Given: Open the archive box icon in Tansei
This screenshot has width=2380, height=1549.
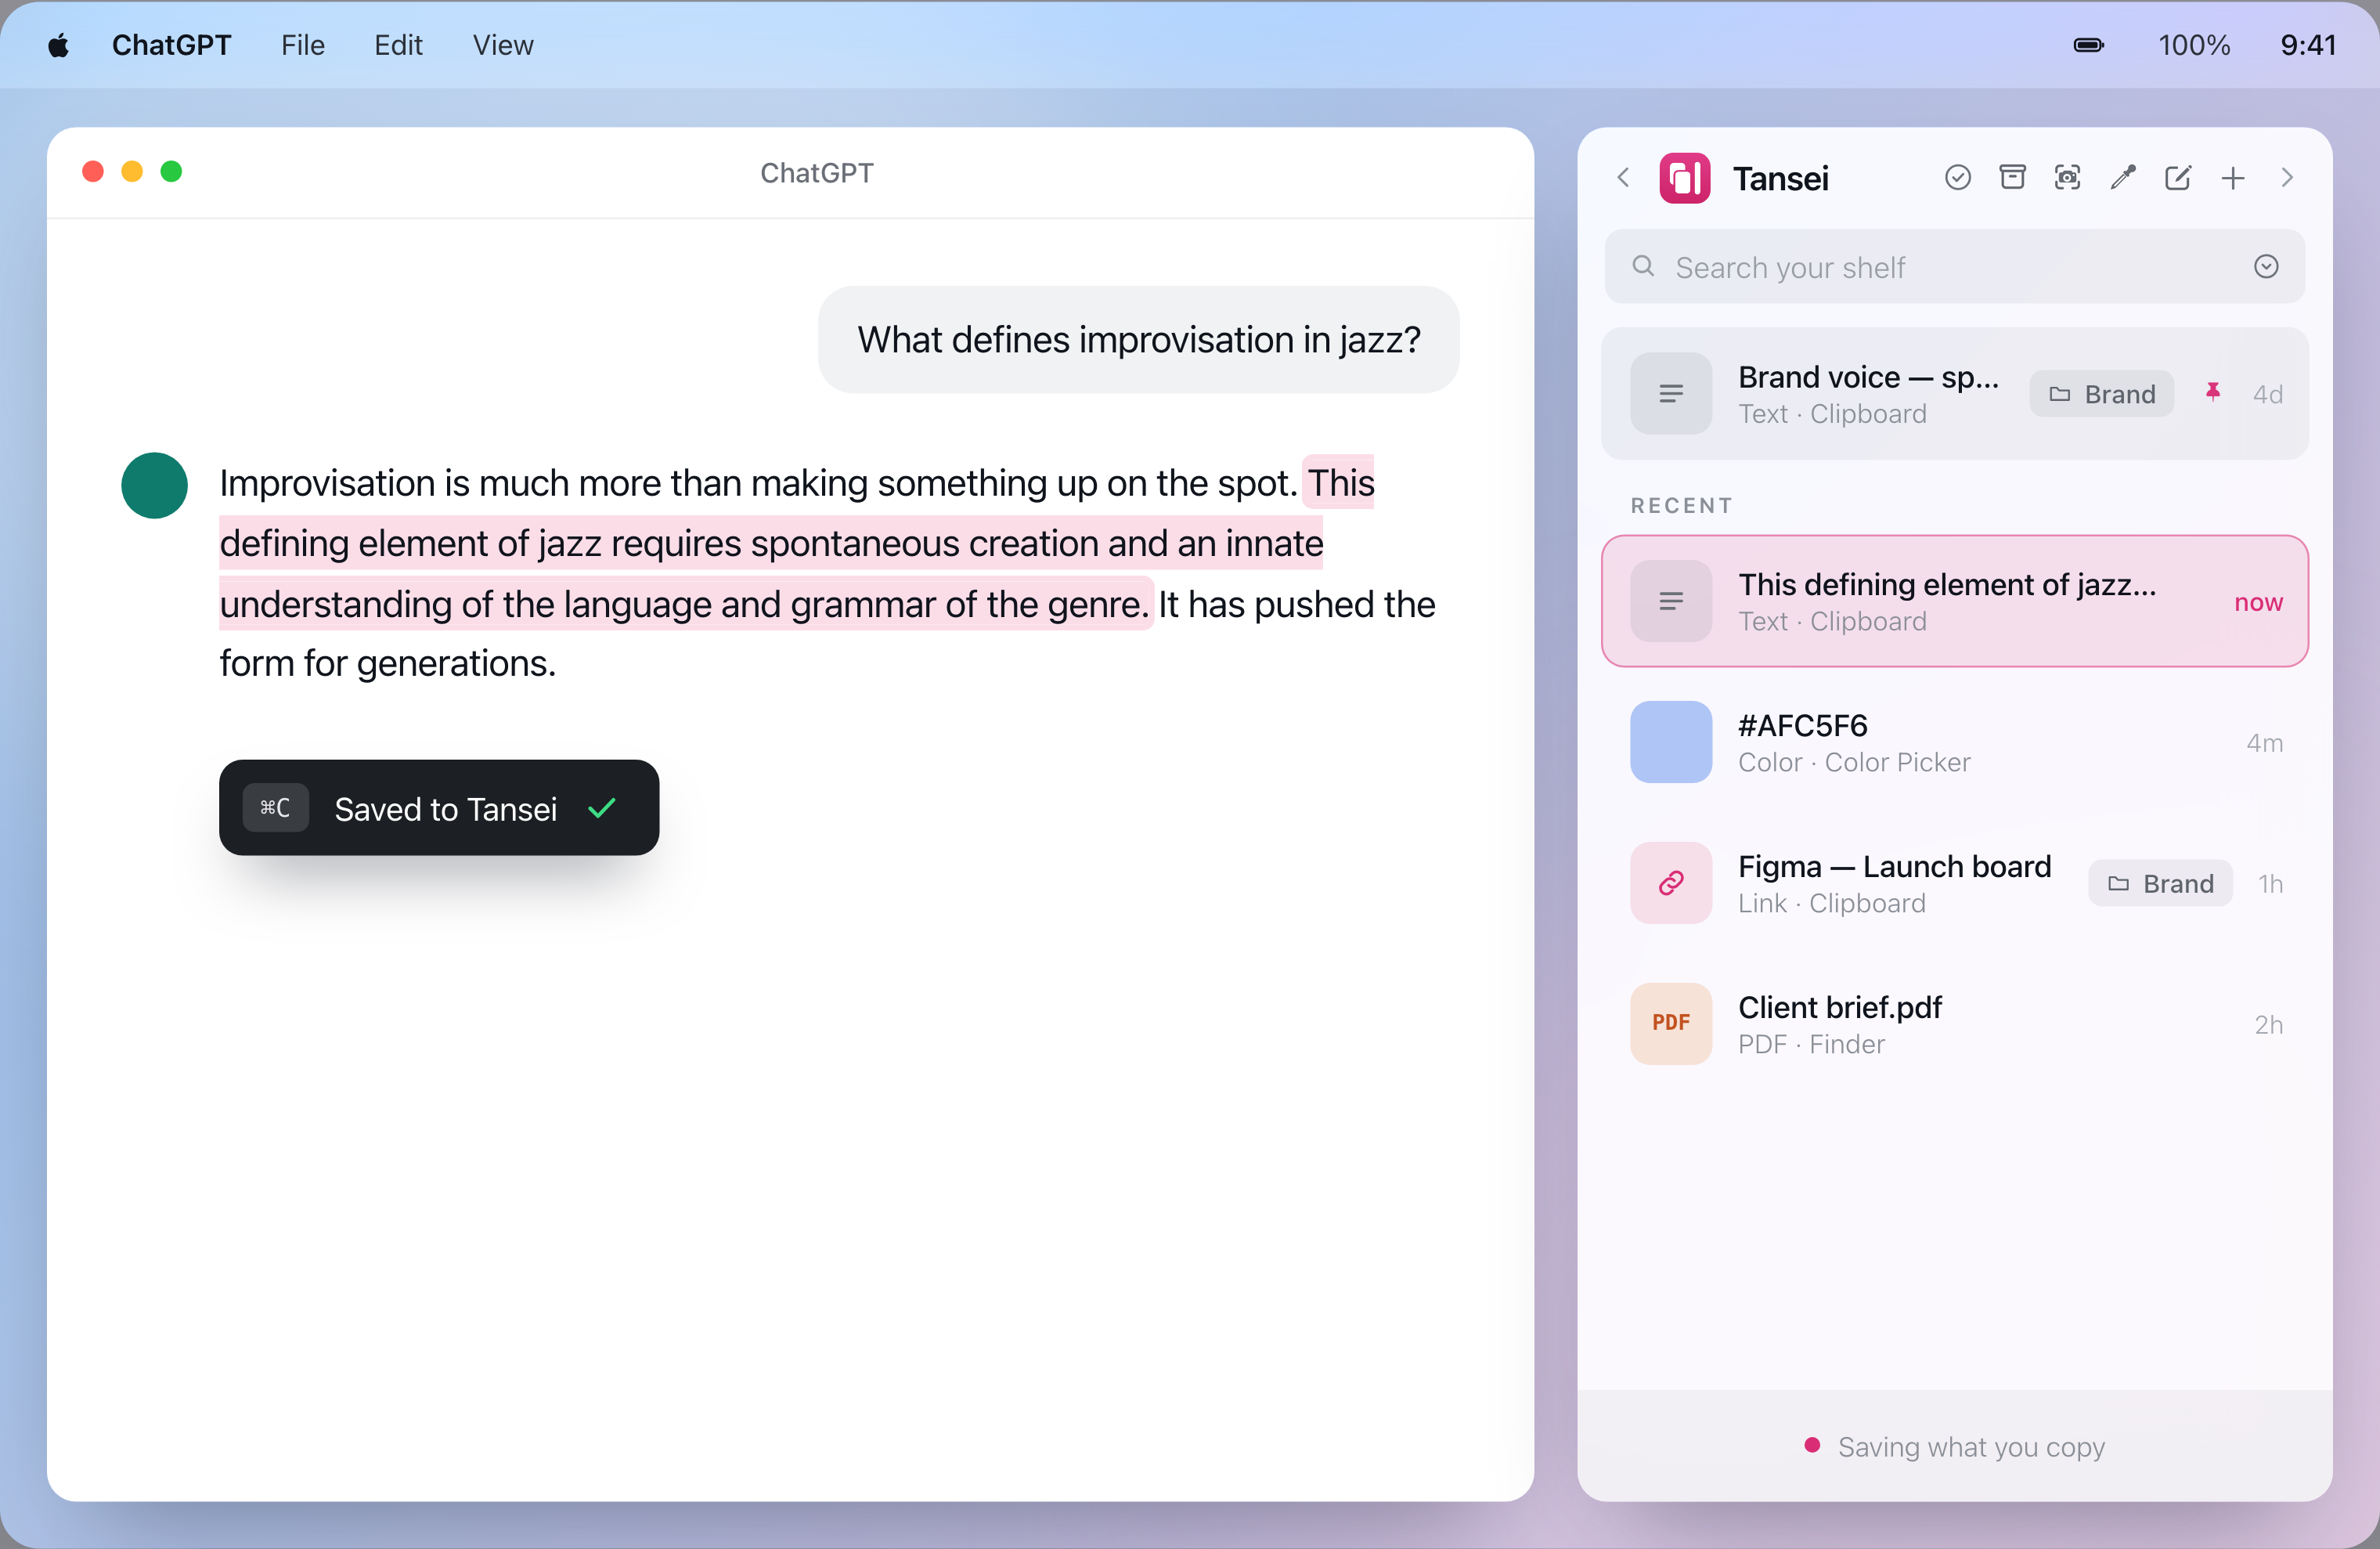Looking at the screenshot, I should 2012,178.
